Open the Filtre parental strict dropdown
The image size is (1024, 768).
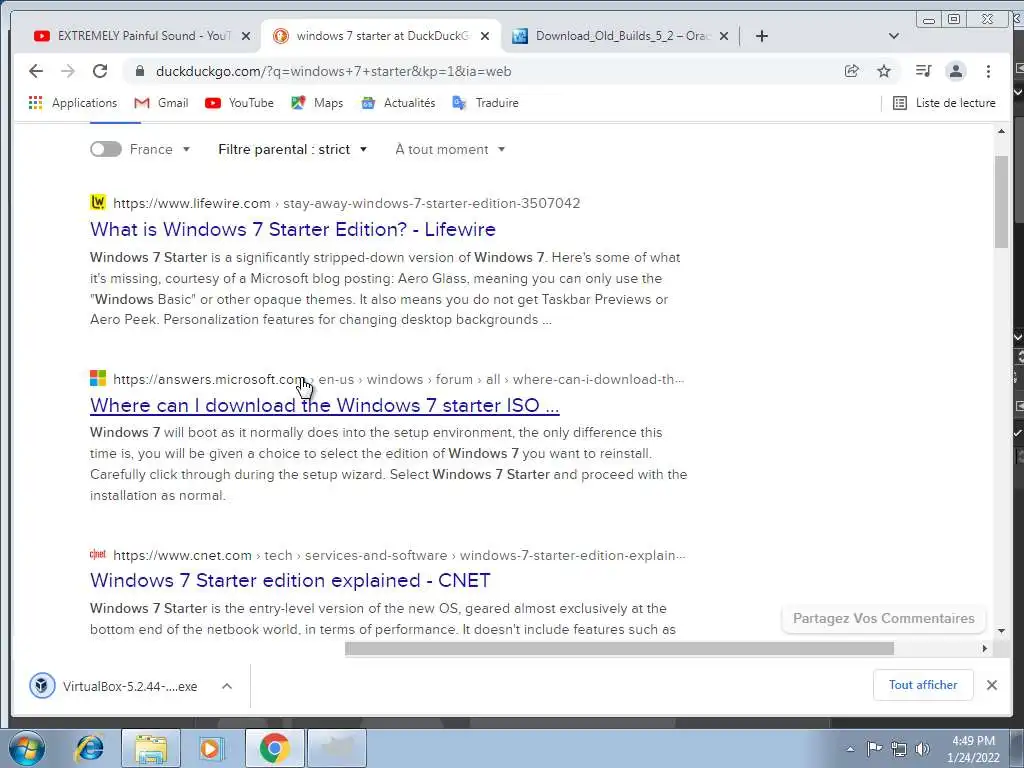tap(293, 149)
